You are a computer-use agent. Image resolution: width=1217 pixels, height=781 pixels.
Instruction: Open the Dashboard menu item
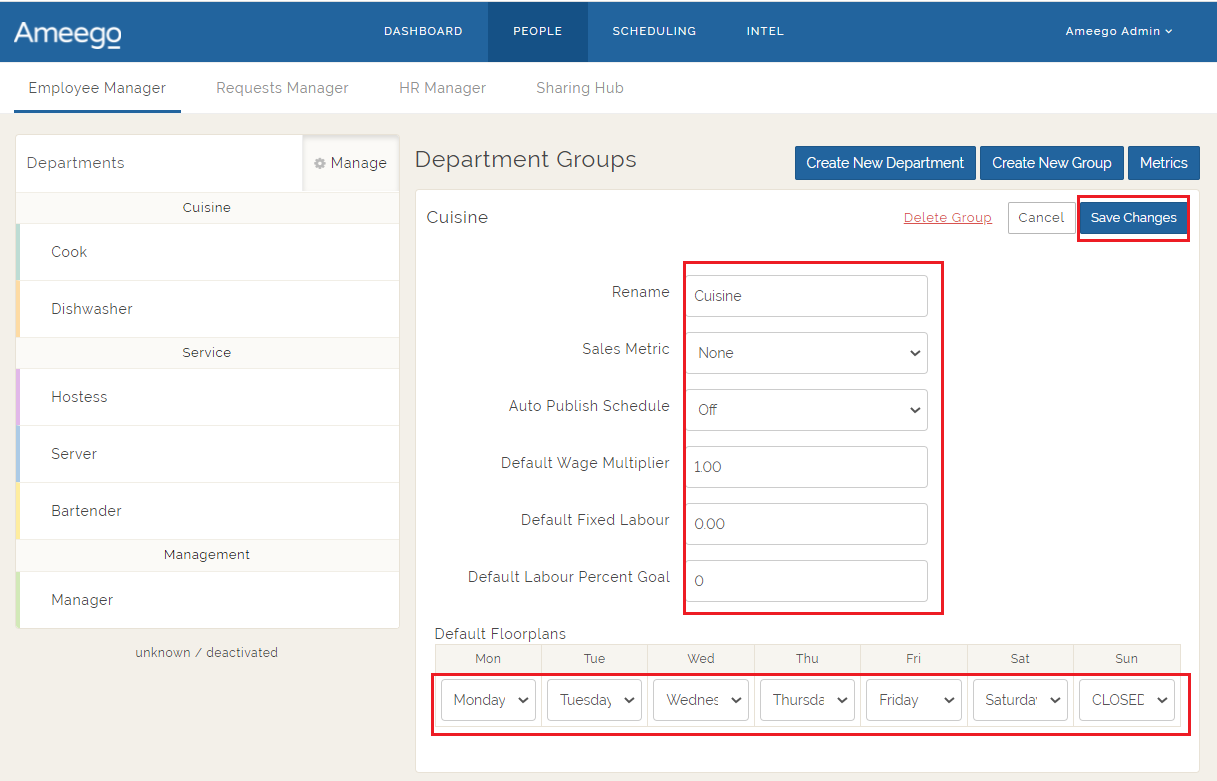[423, 31]
